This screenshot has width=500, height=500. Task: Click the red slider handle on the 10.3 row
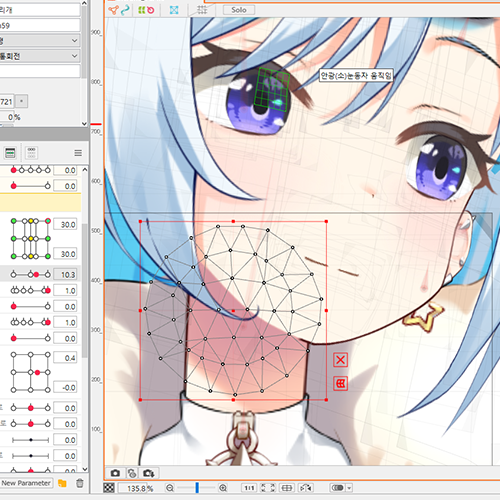pyautogui.click(x=36, y=275)
